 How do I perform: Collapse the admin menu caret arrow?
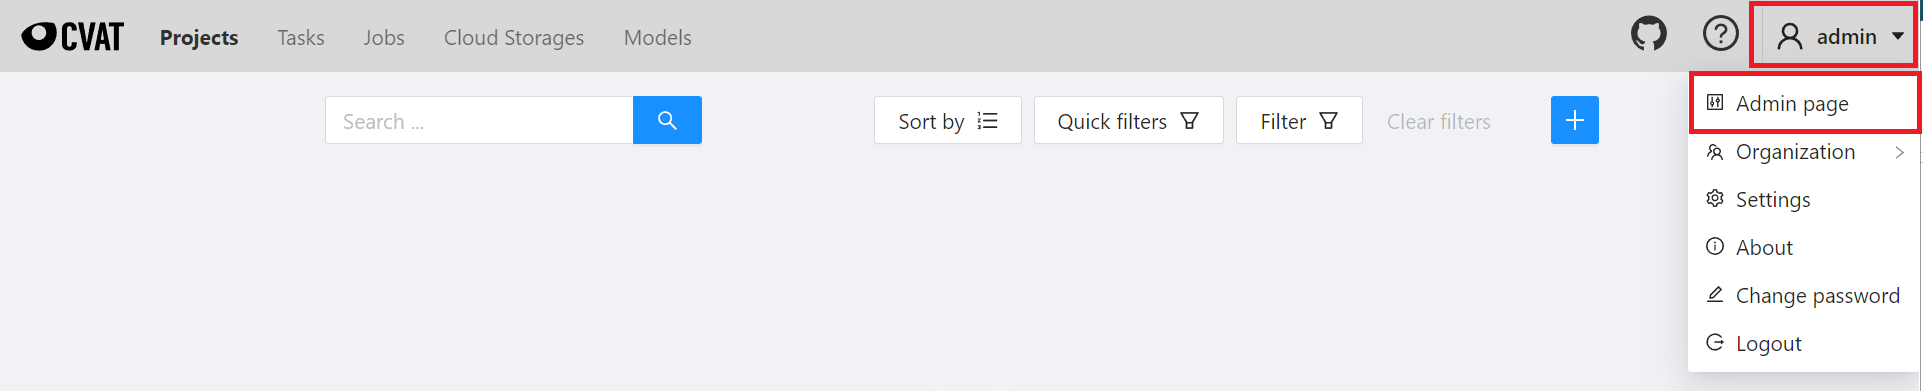click(1897, 37)
